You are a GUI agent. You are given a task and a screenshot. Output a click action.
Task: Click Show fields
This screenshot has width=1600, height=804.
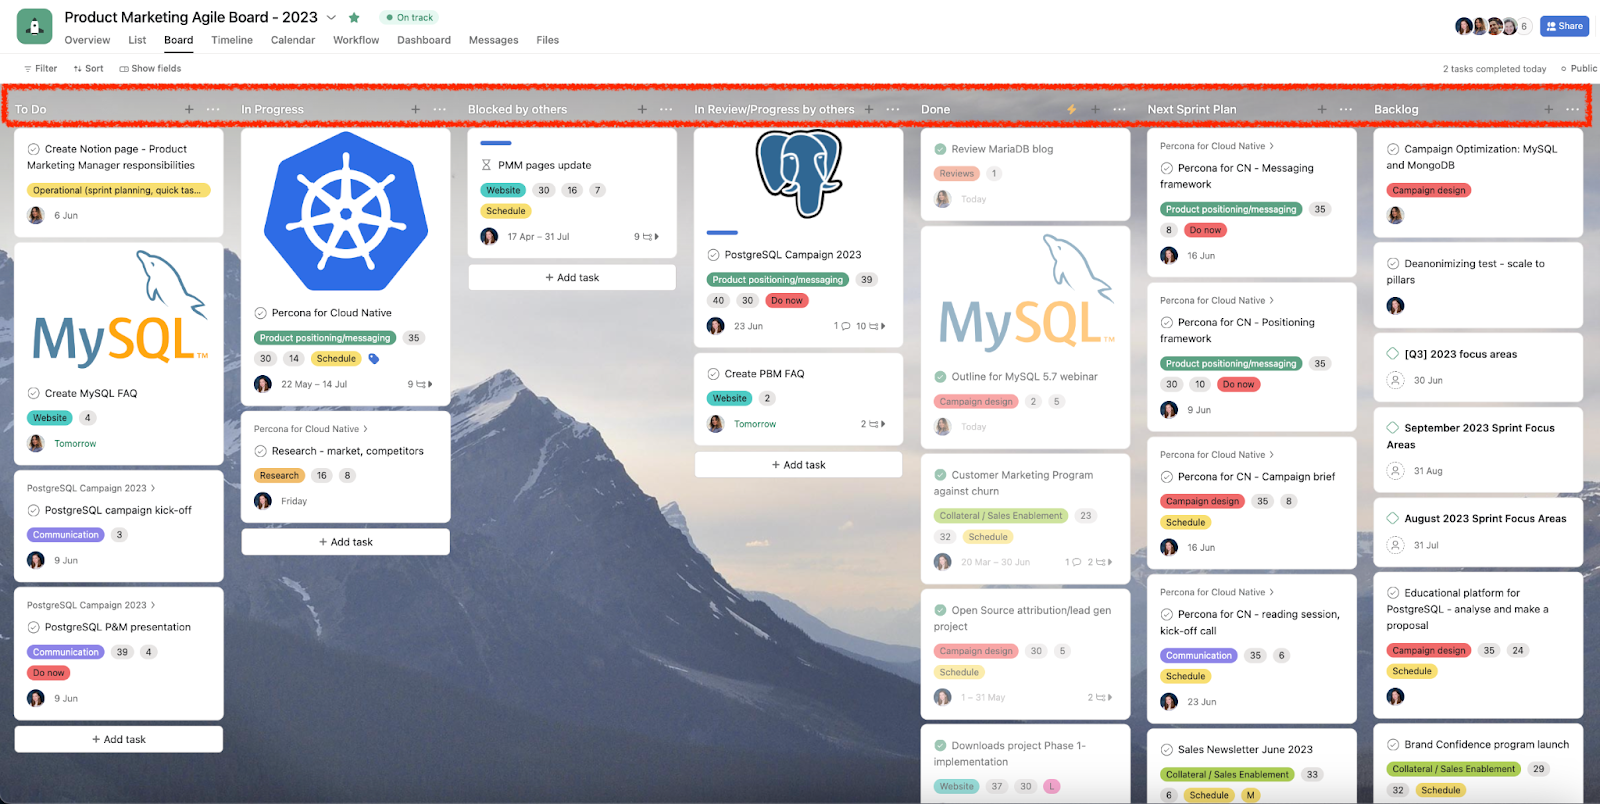tap(150, 69)
